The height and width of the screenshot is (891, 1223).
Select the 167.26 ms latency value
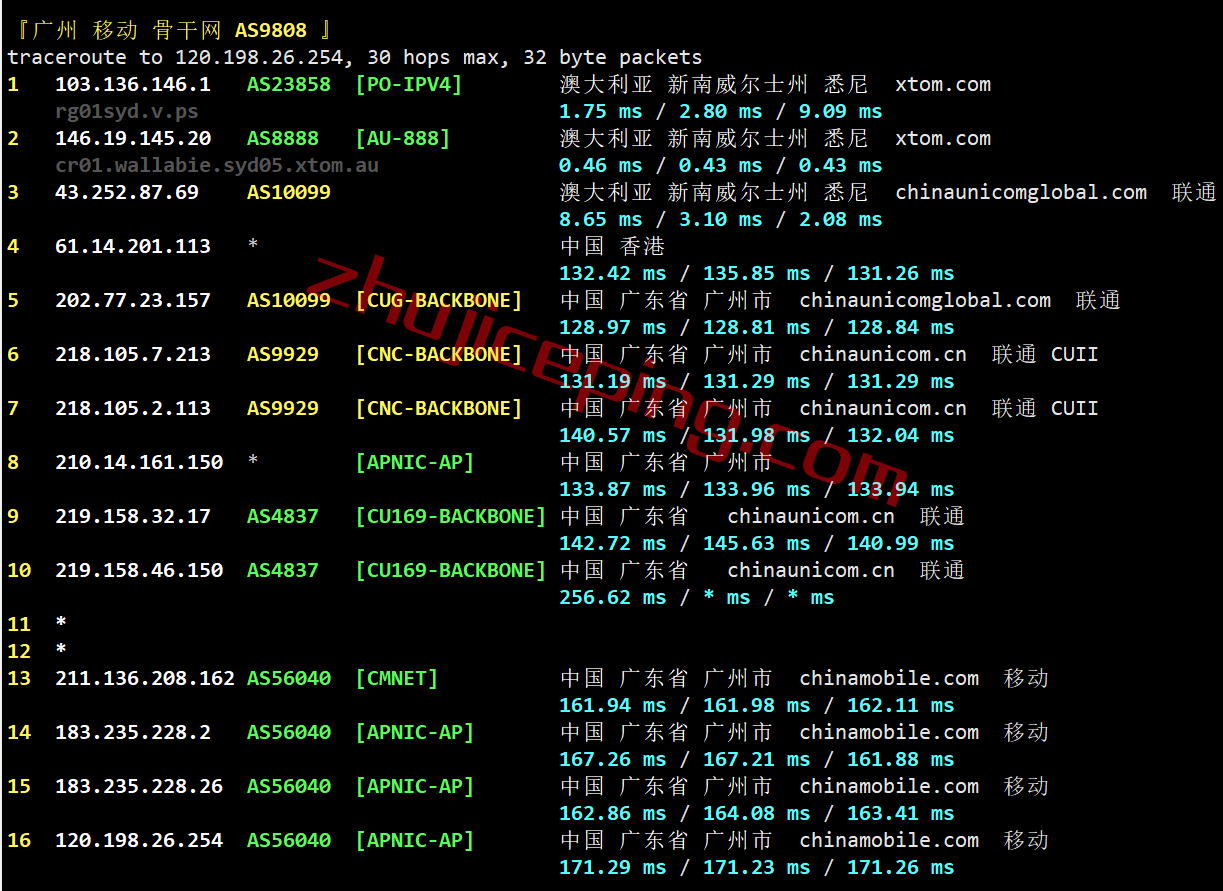coord(613,760)
